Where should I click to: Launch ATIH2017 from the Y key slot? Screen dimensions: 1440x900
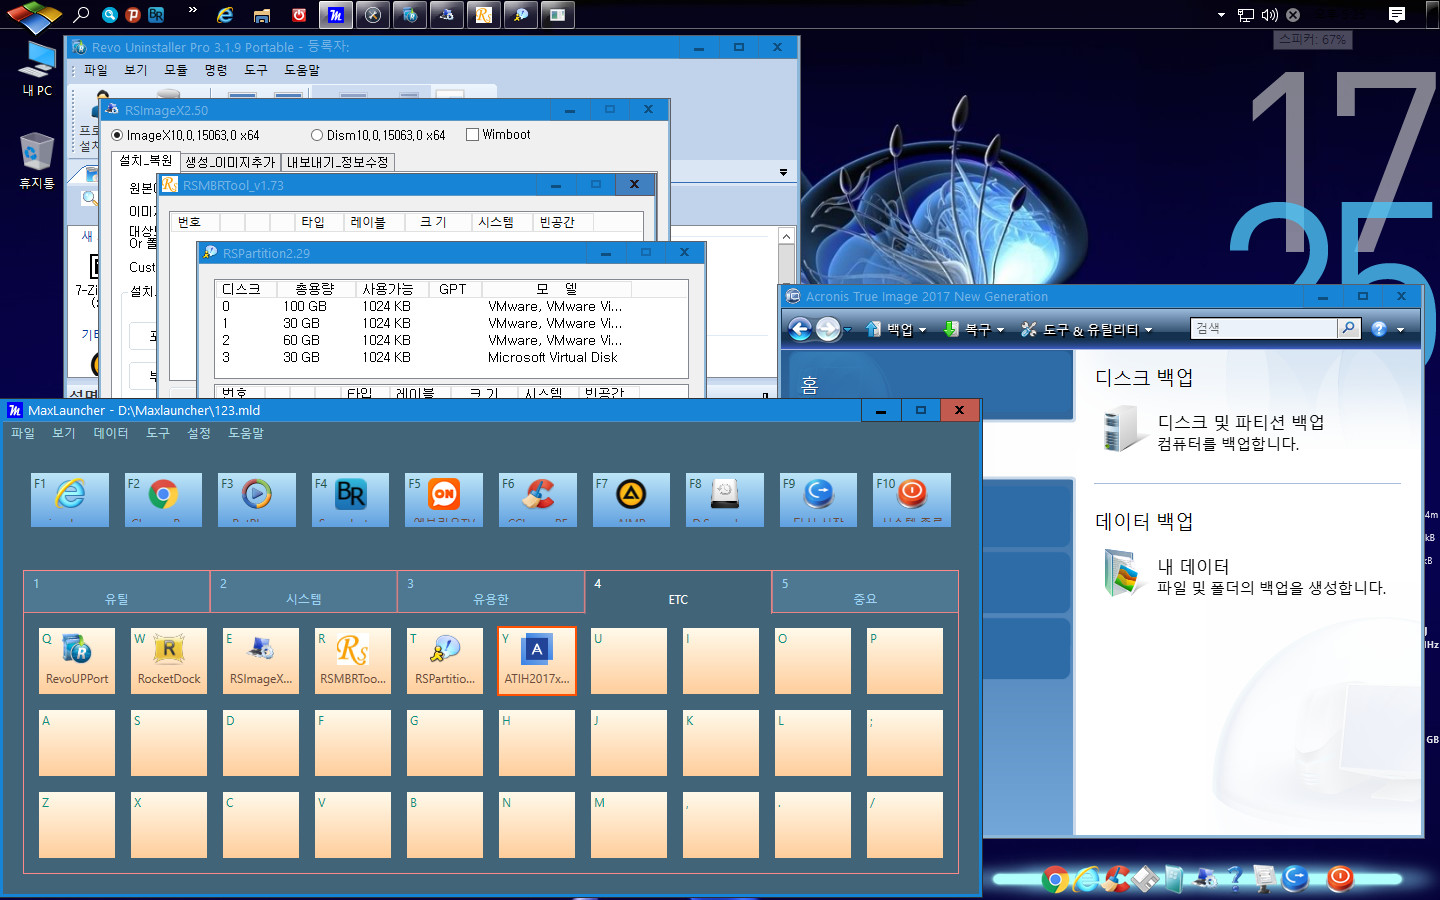click(537, 660)
